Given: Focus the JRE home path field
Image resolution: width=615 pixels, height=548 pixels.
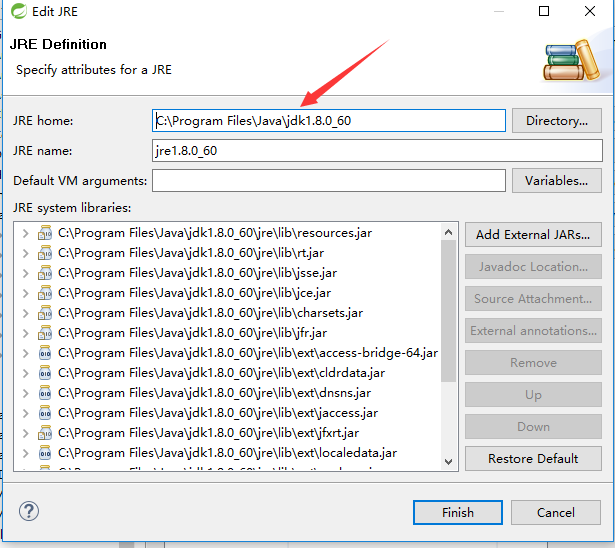Looking at the screenshot, I should tap(329, 120).
